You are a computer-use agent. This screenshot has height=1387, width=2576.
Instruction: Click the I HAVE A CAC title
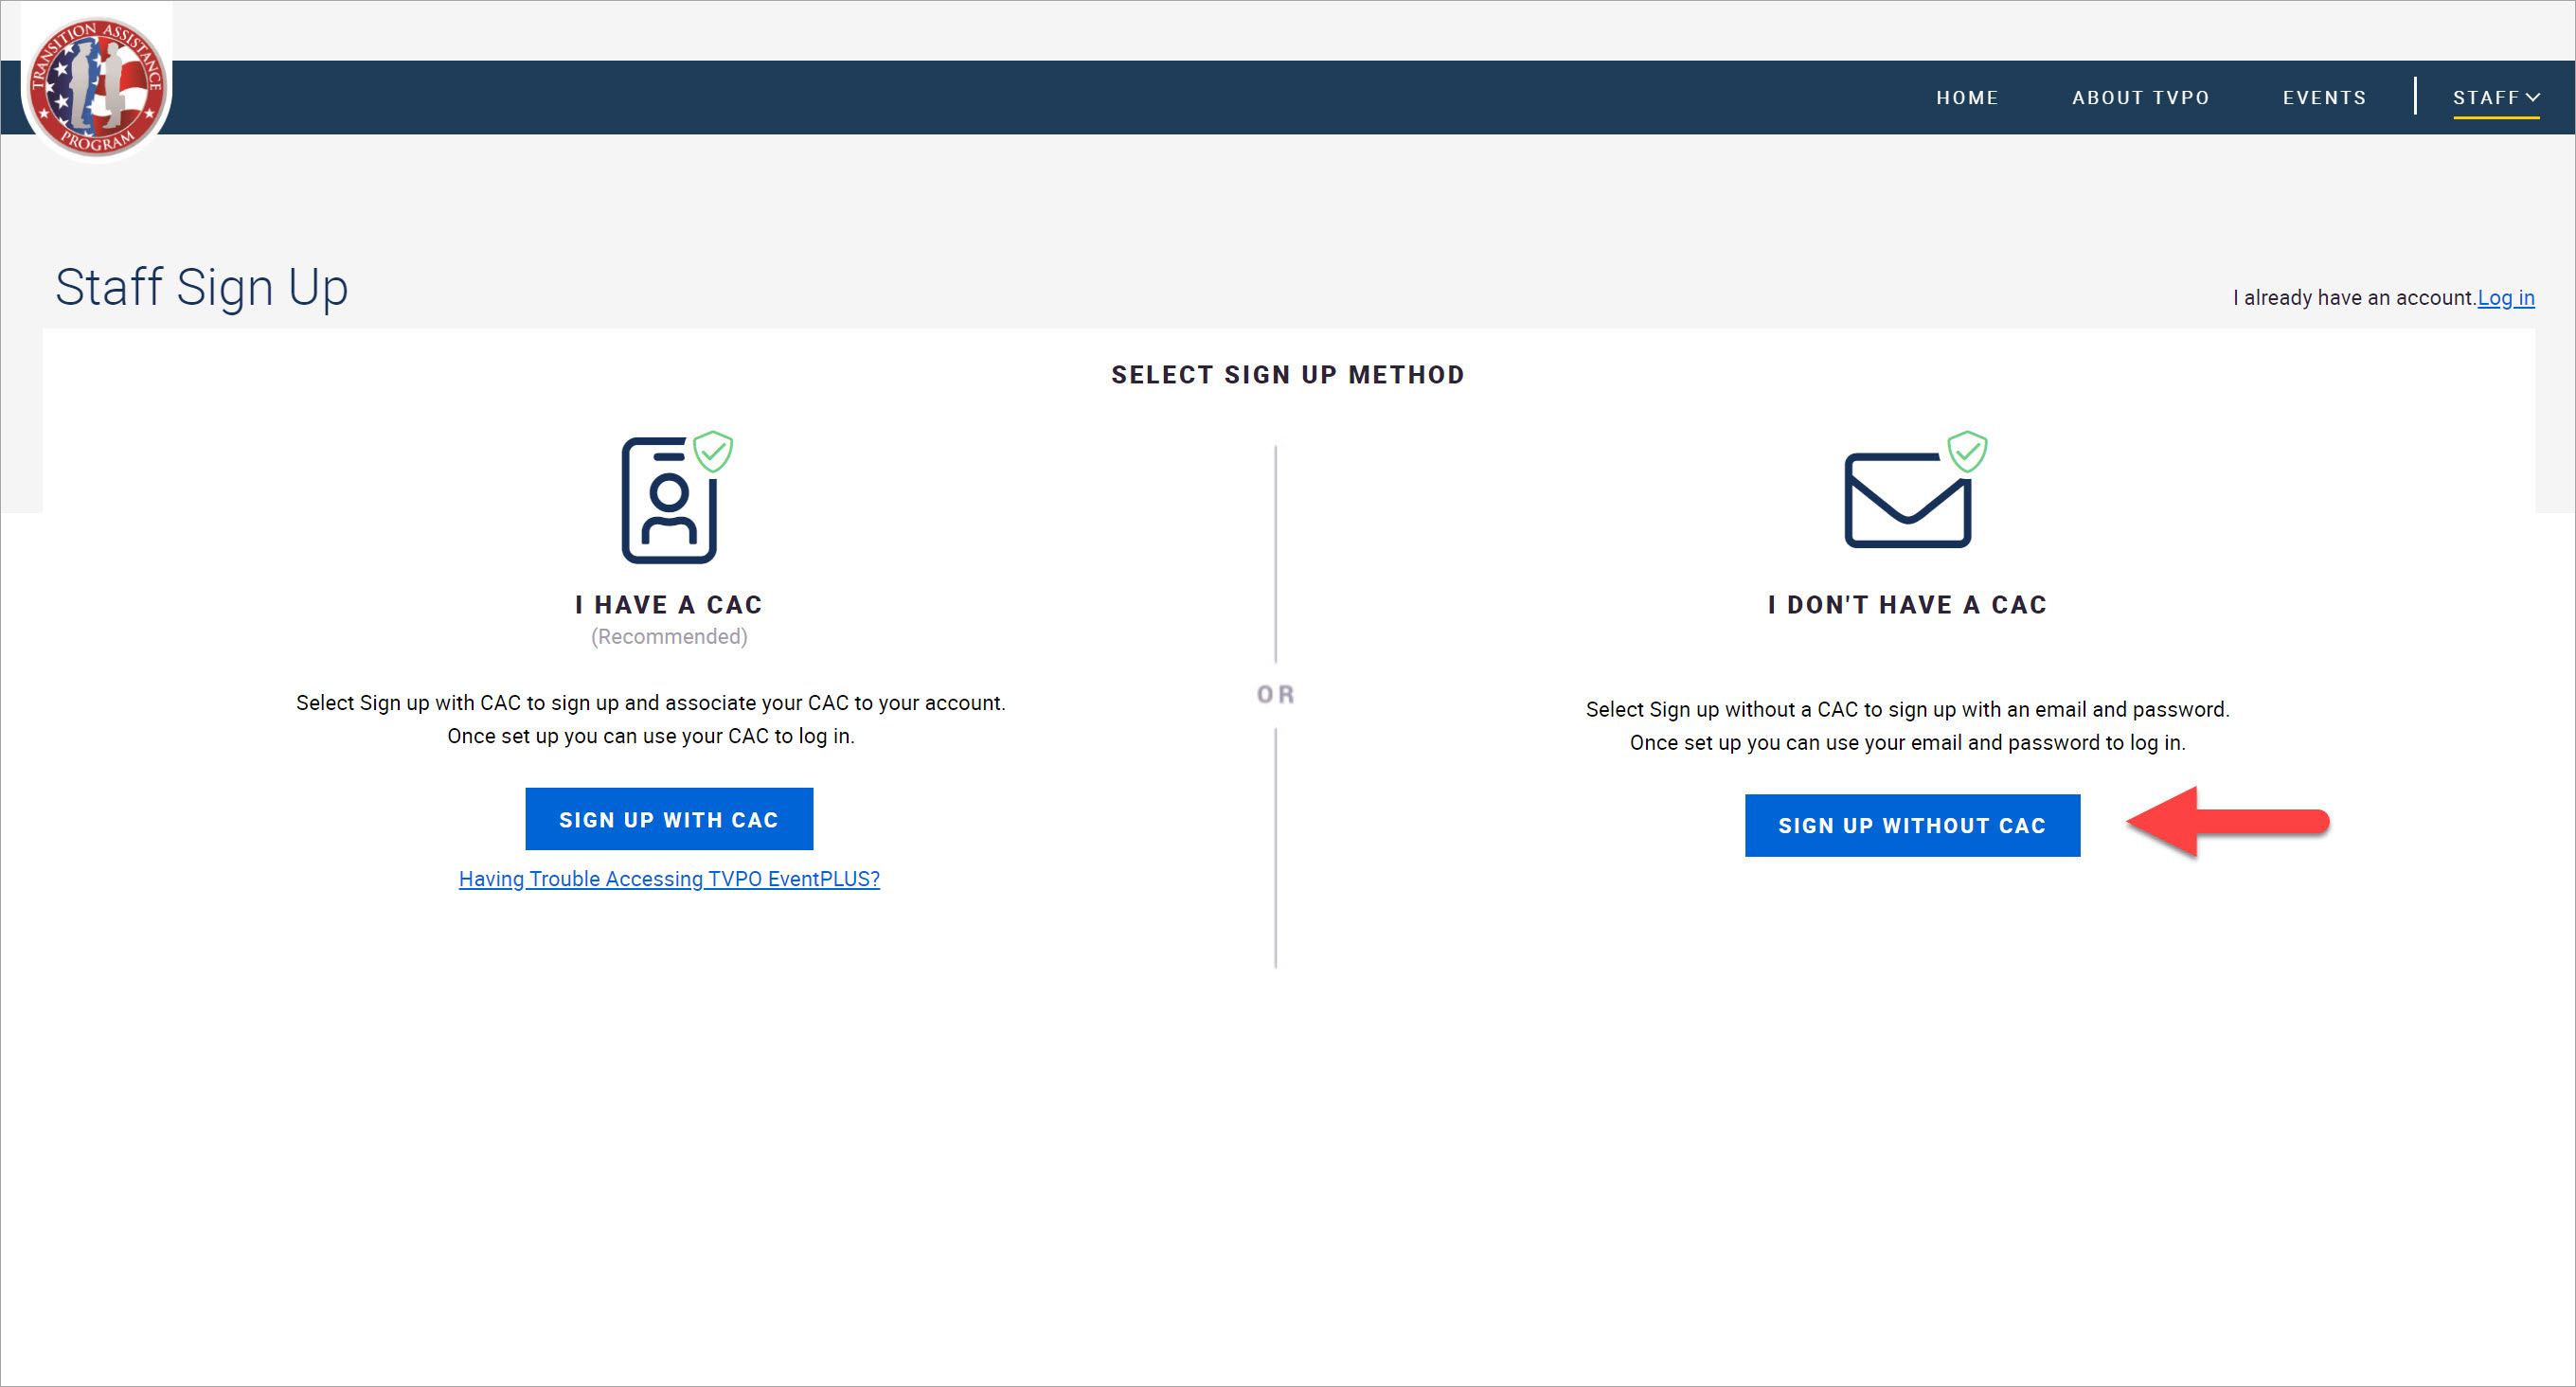(669, 604)
